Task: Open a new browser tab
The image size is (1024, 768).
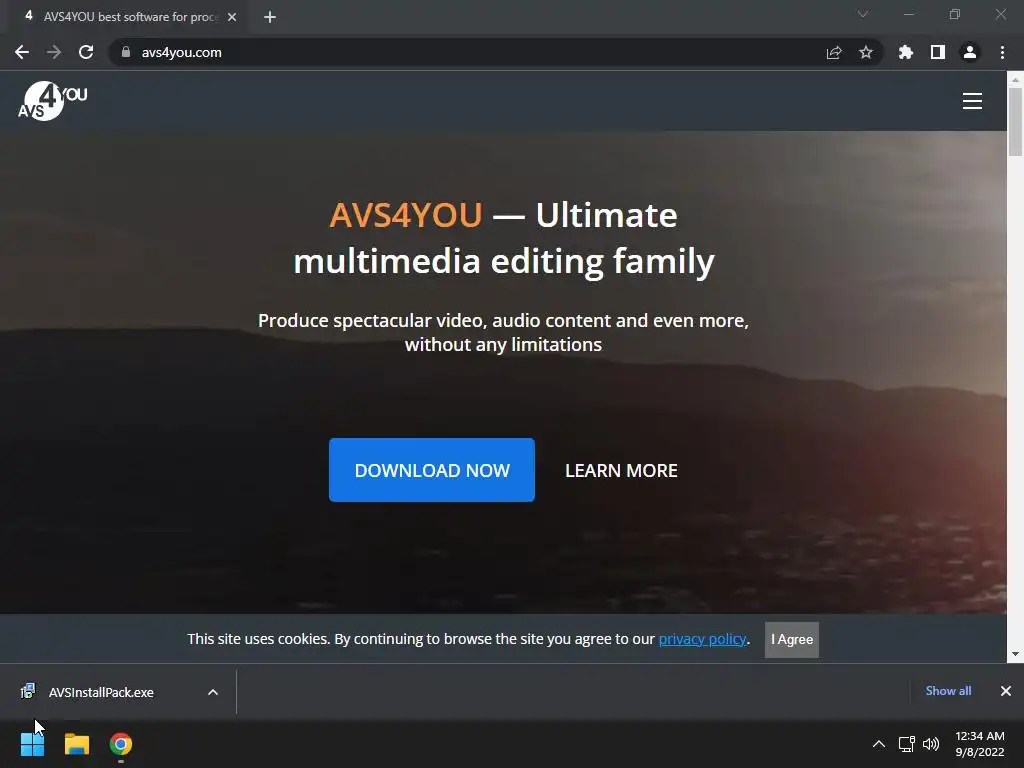Action: point(270,17)
